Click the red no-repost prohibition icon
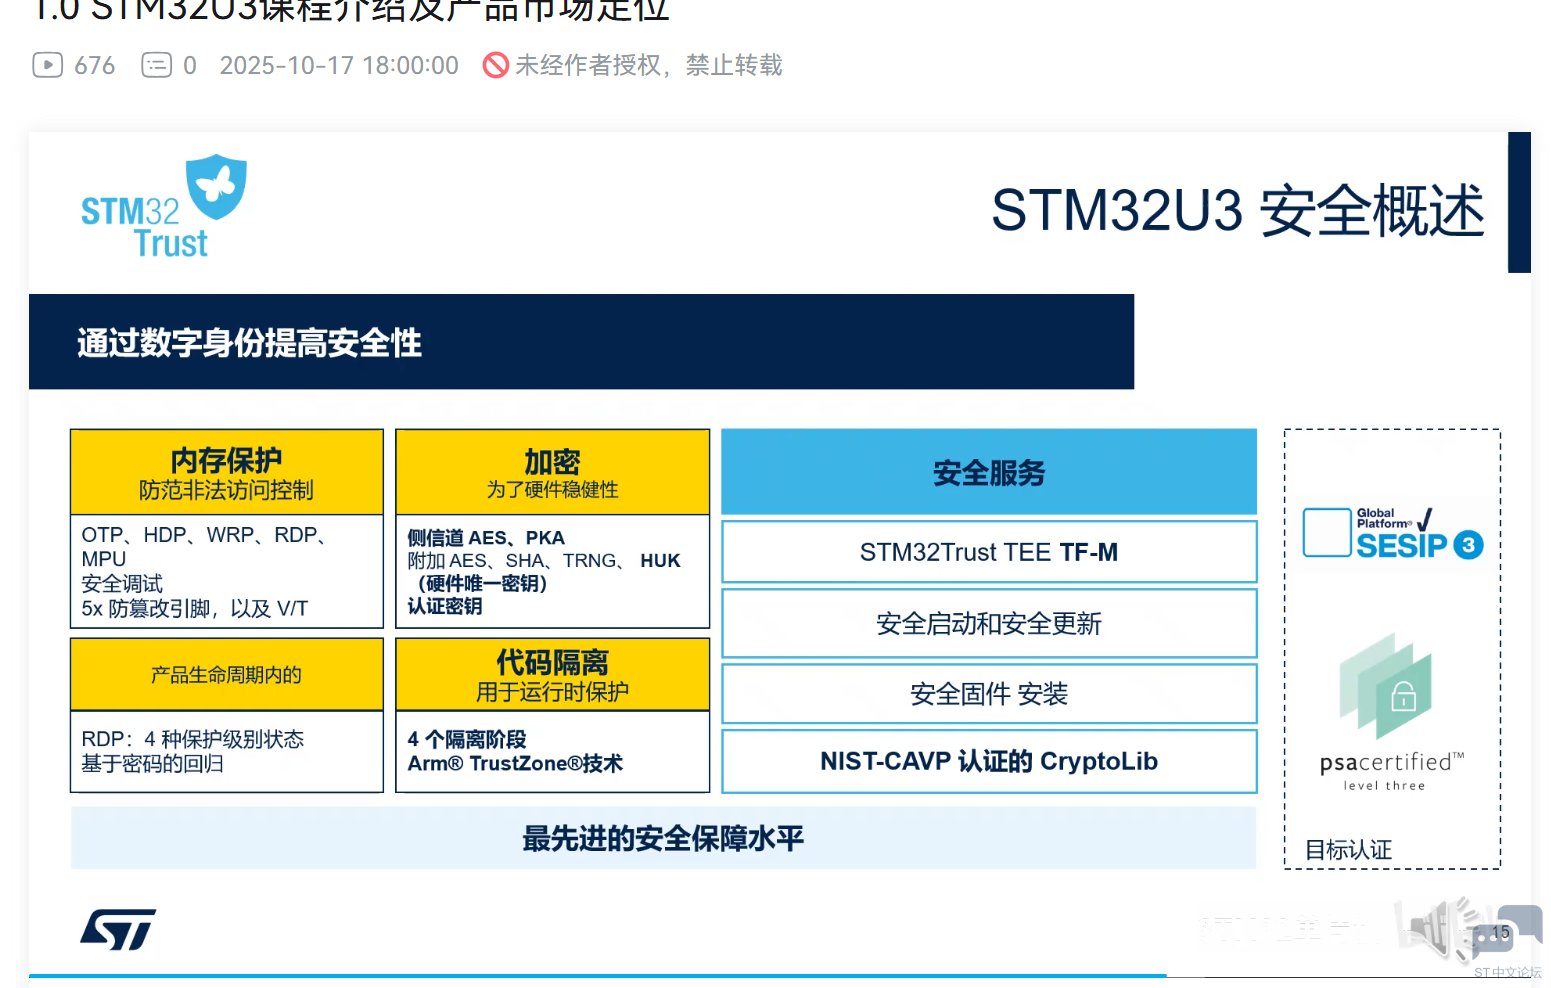Image resolution: width=1551 pixels, height=988 pixels. click(x=495, y=65)
